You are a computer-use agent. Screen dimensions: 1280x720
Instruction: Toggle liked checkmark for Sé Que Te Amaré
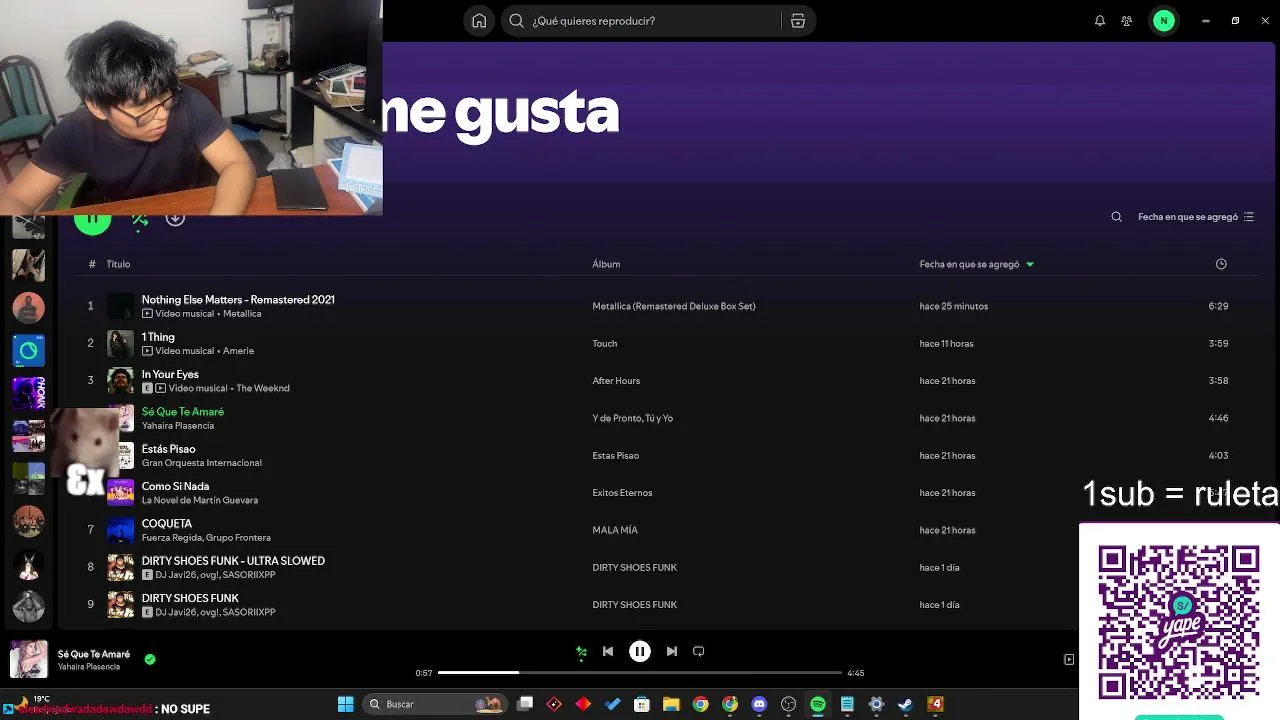[150, 660]
